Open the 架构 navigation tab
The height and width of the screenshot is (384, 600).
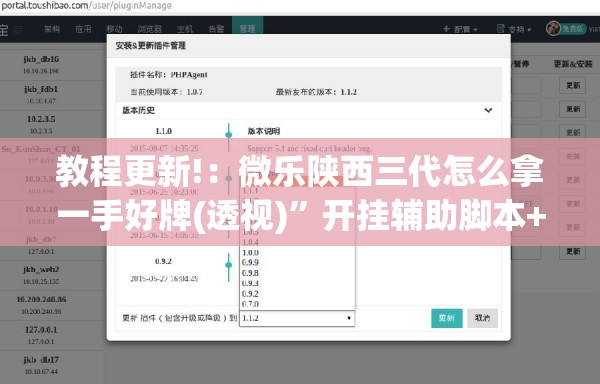[52, 29]
